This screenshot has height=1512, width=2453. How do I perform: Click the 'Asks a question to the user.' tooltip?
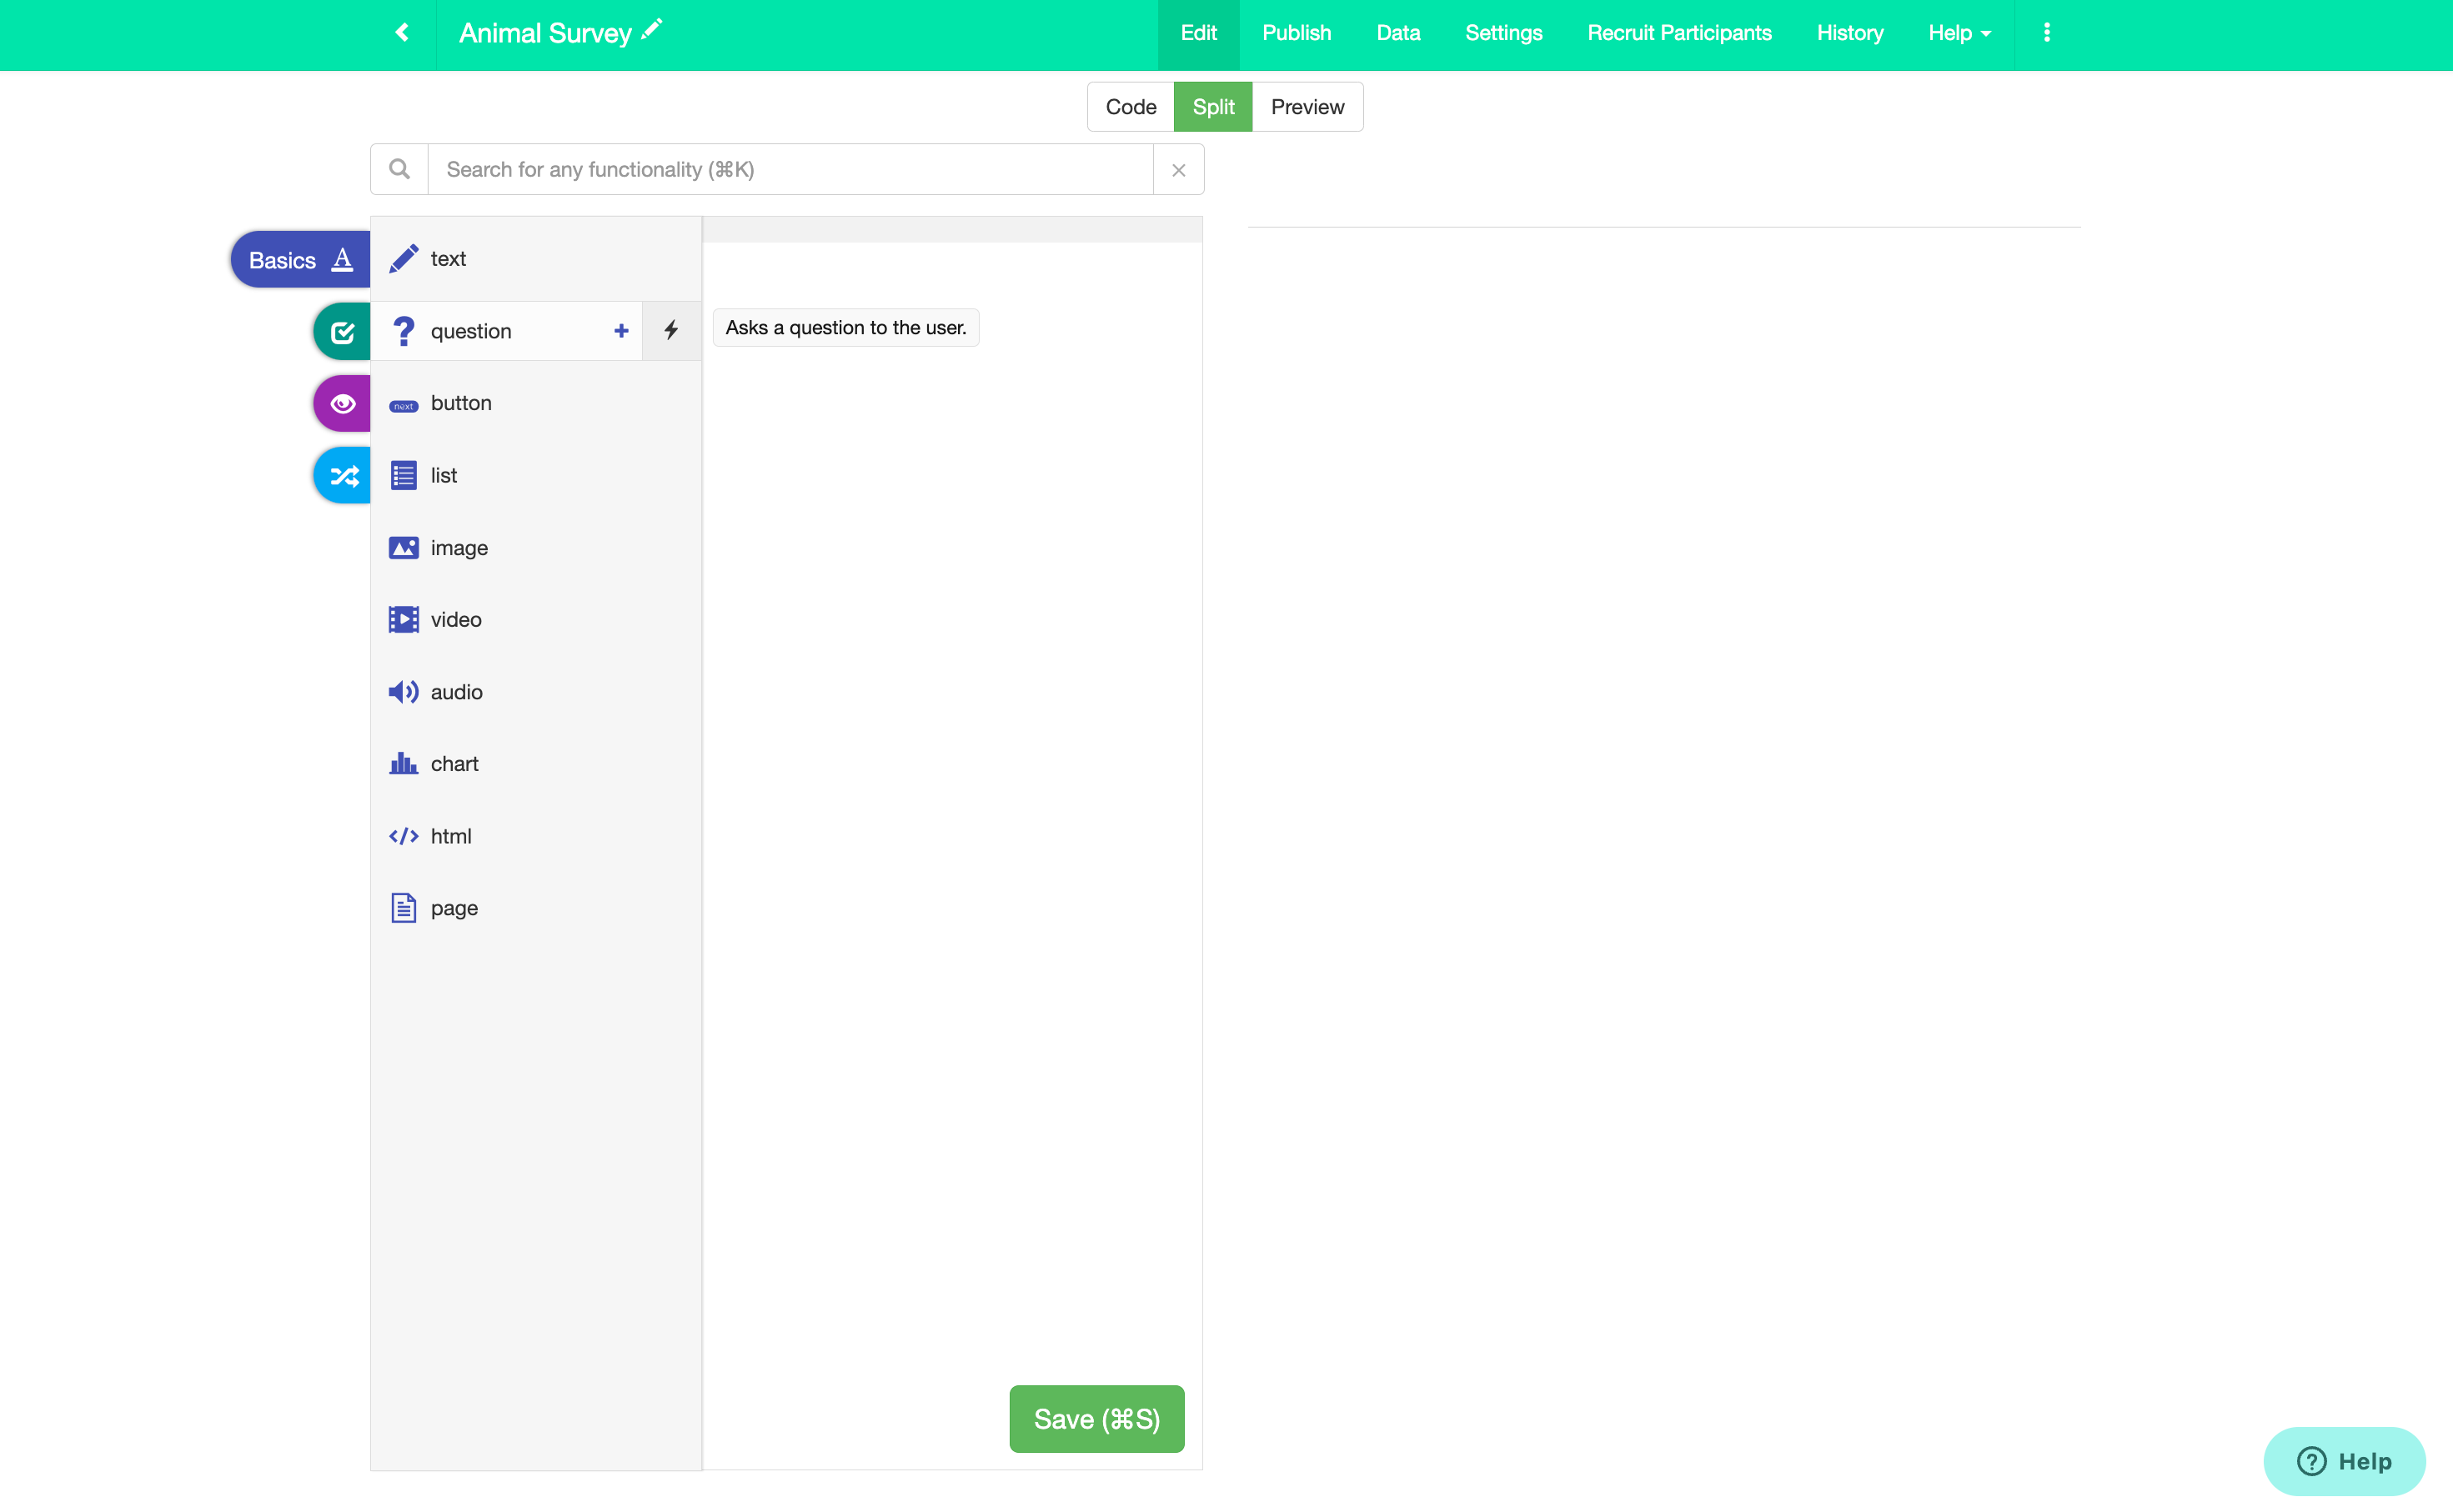pyautogui.click(x=846, y=327)
